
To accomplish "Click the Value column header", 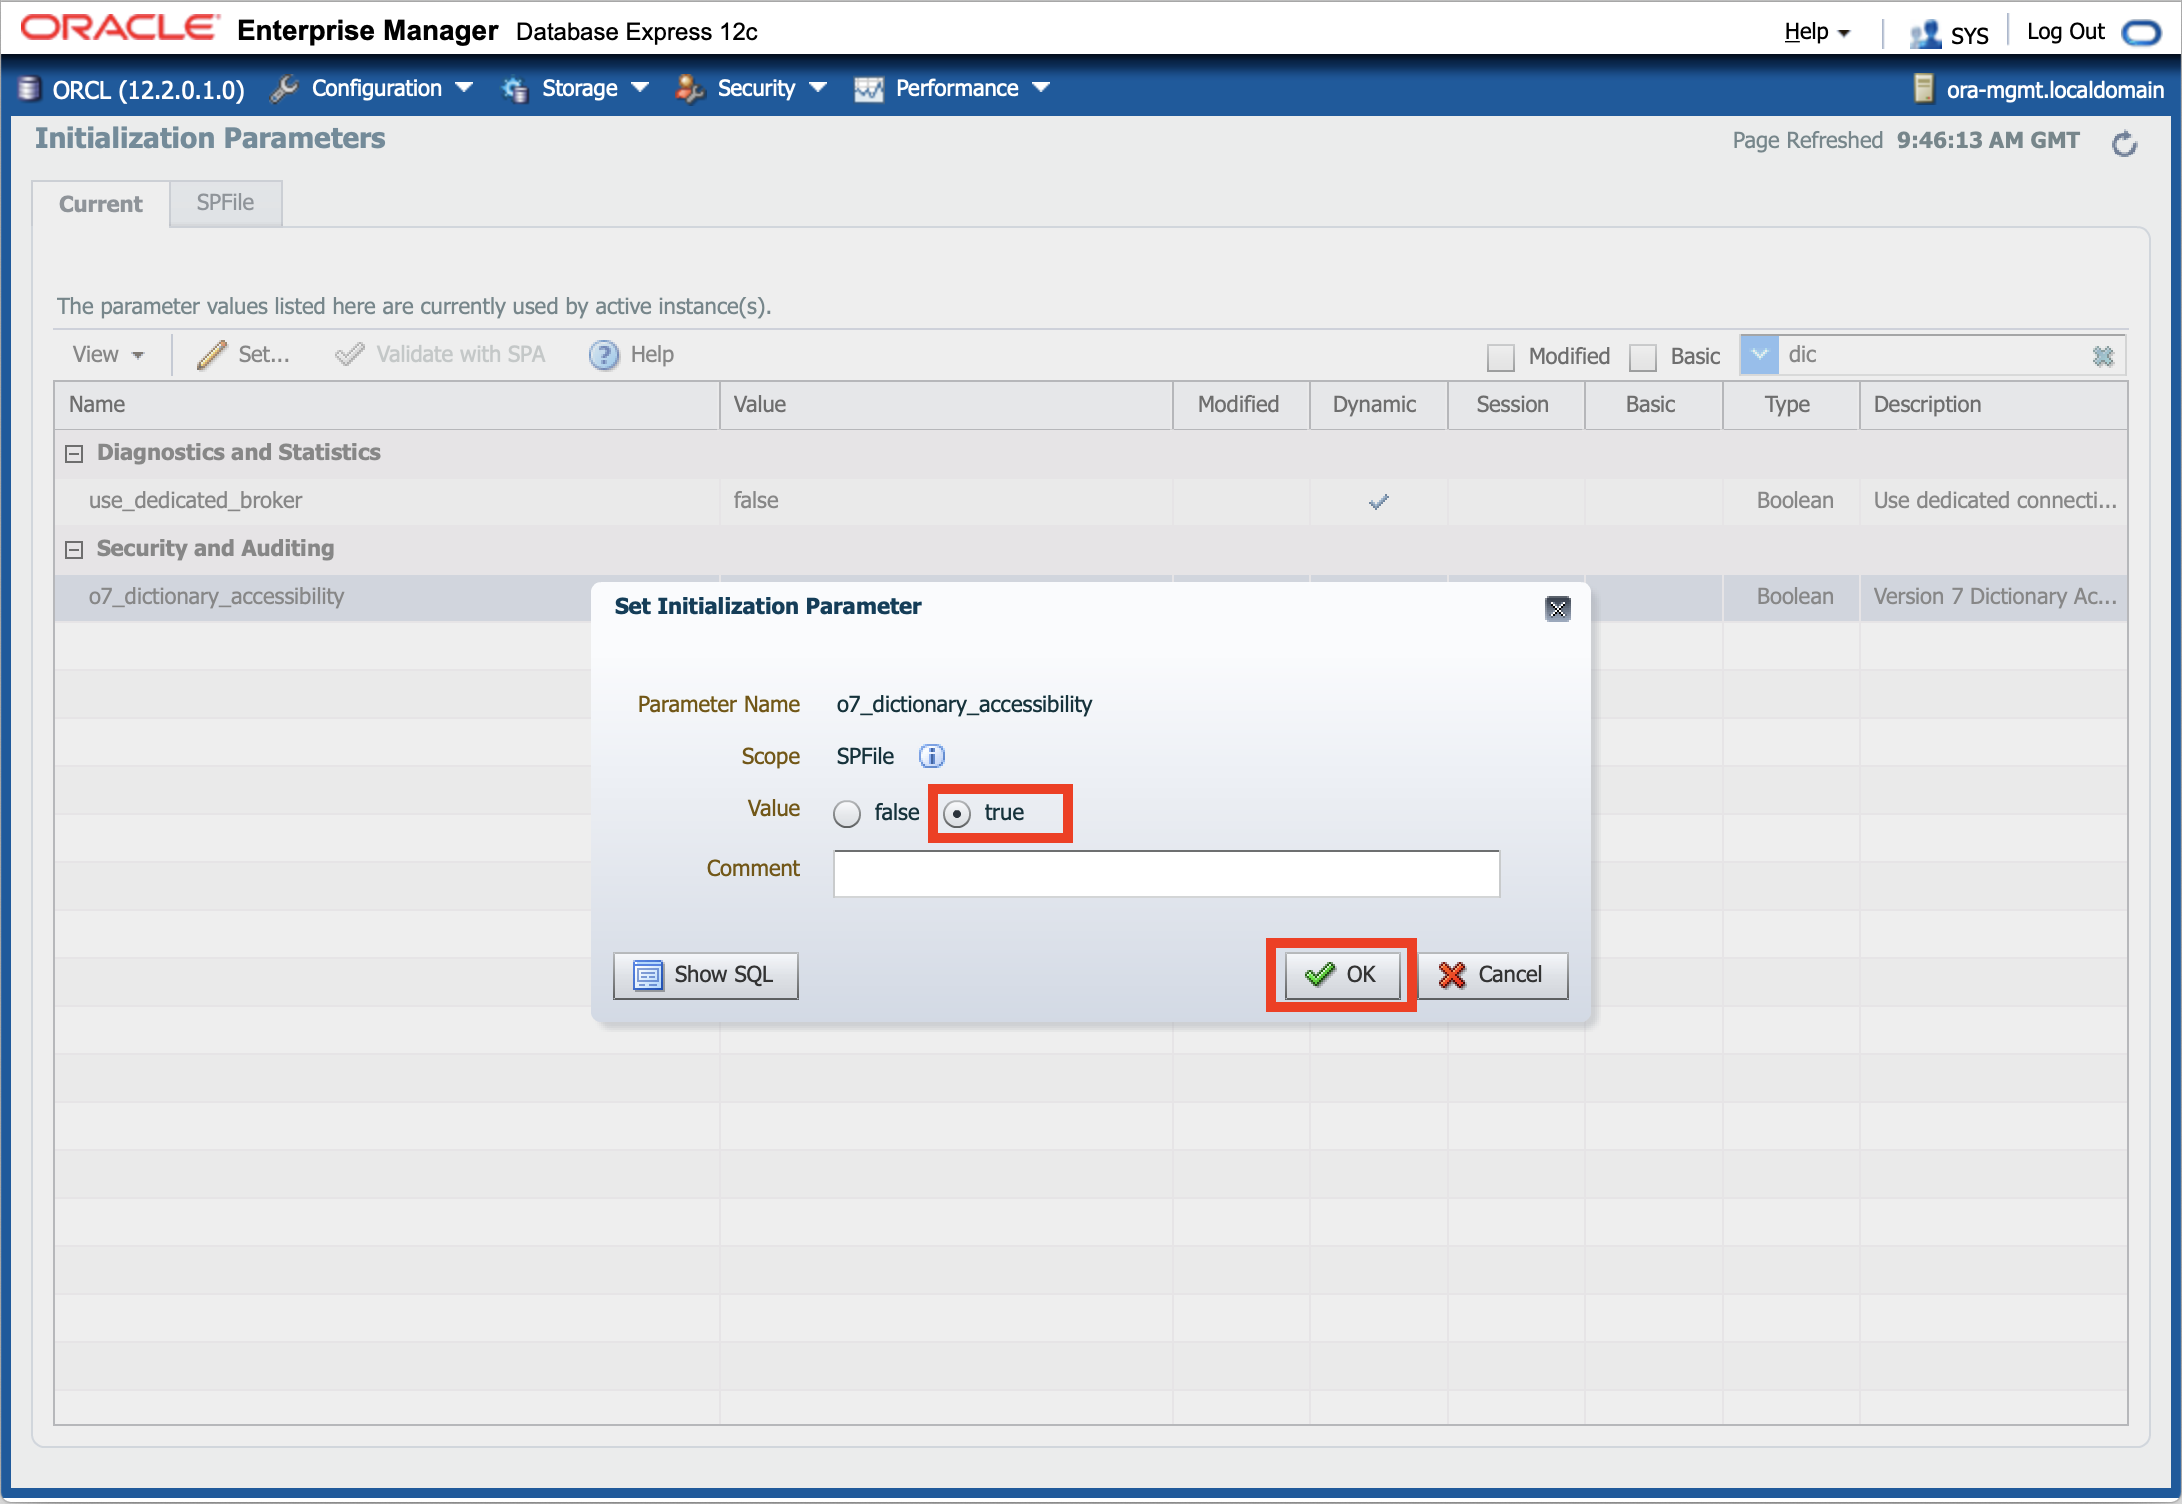I will pyautogui.click(x=946, y=405).
